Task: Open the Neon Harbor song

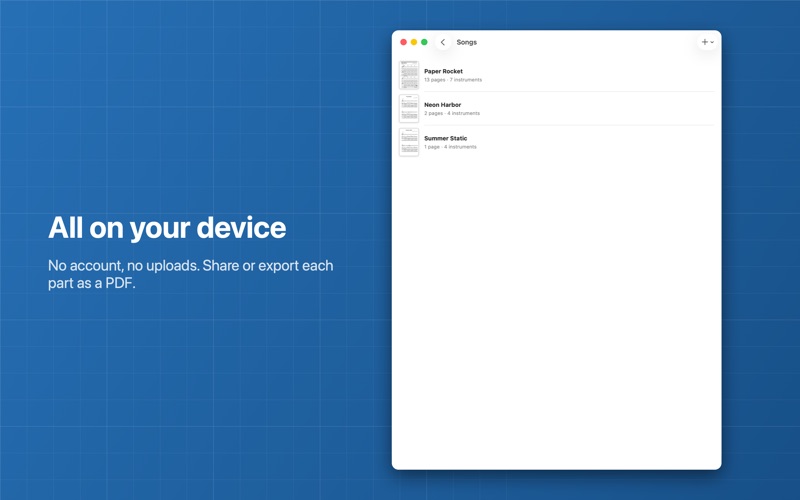Action: click(557, 109)
